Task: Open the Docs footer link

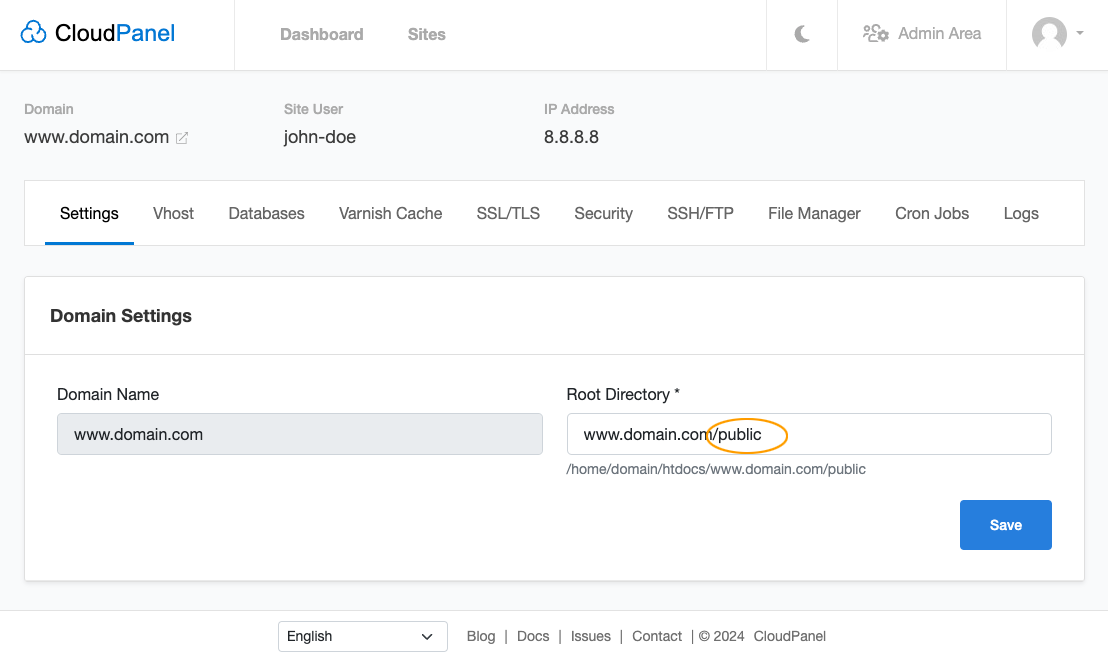Action: [533, 636]
